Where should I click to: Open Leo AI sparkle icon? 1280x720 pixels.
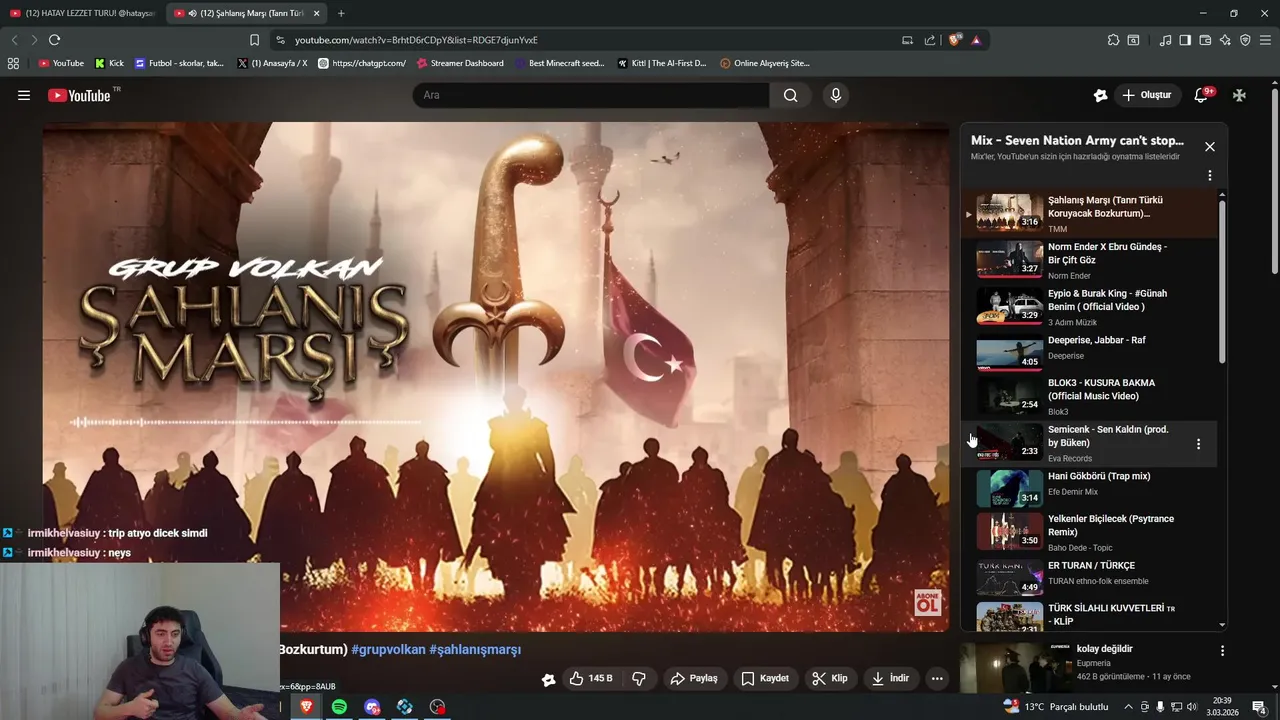tap(1225, 40)
